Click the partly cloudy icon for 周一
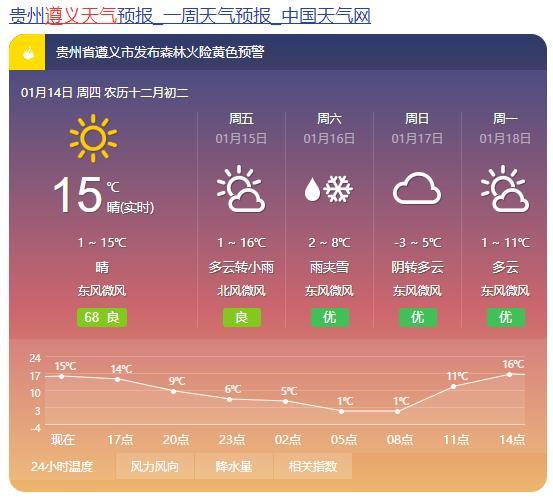553x501 pixels. [x=505, y=189]
